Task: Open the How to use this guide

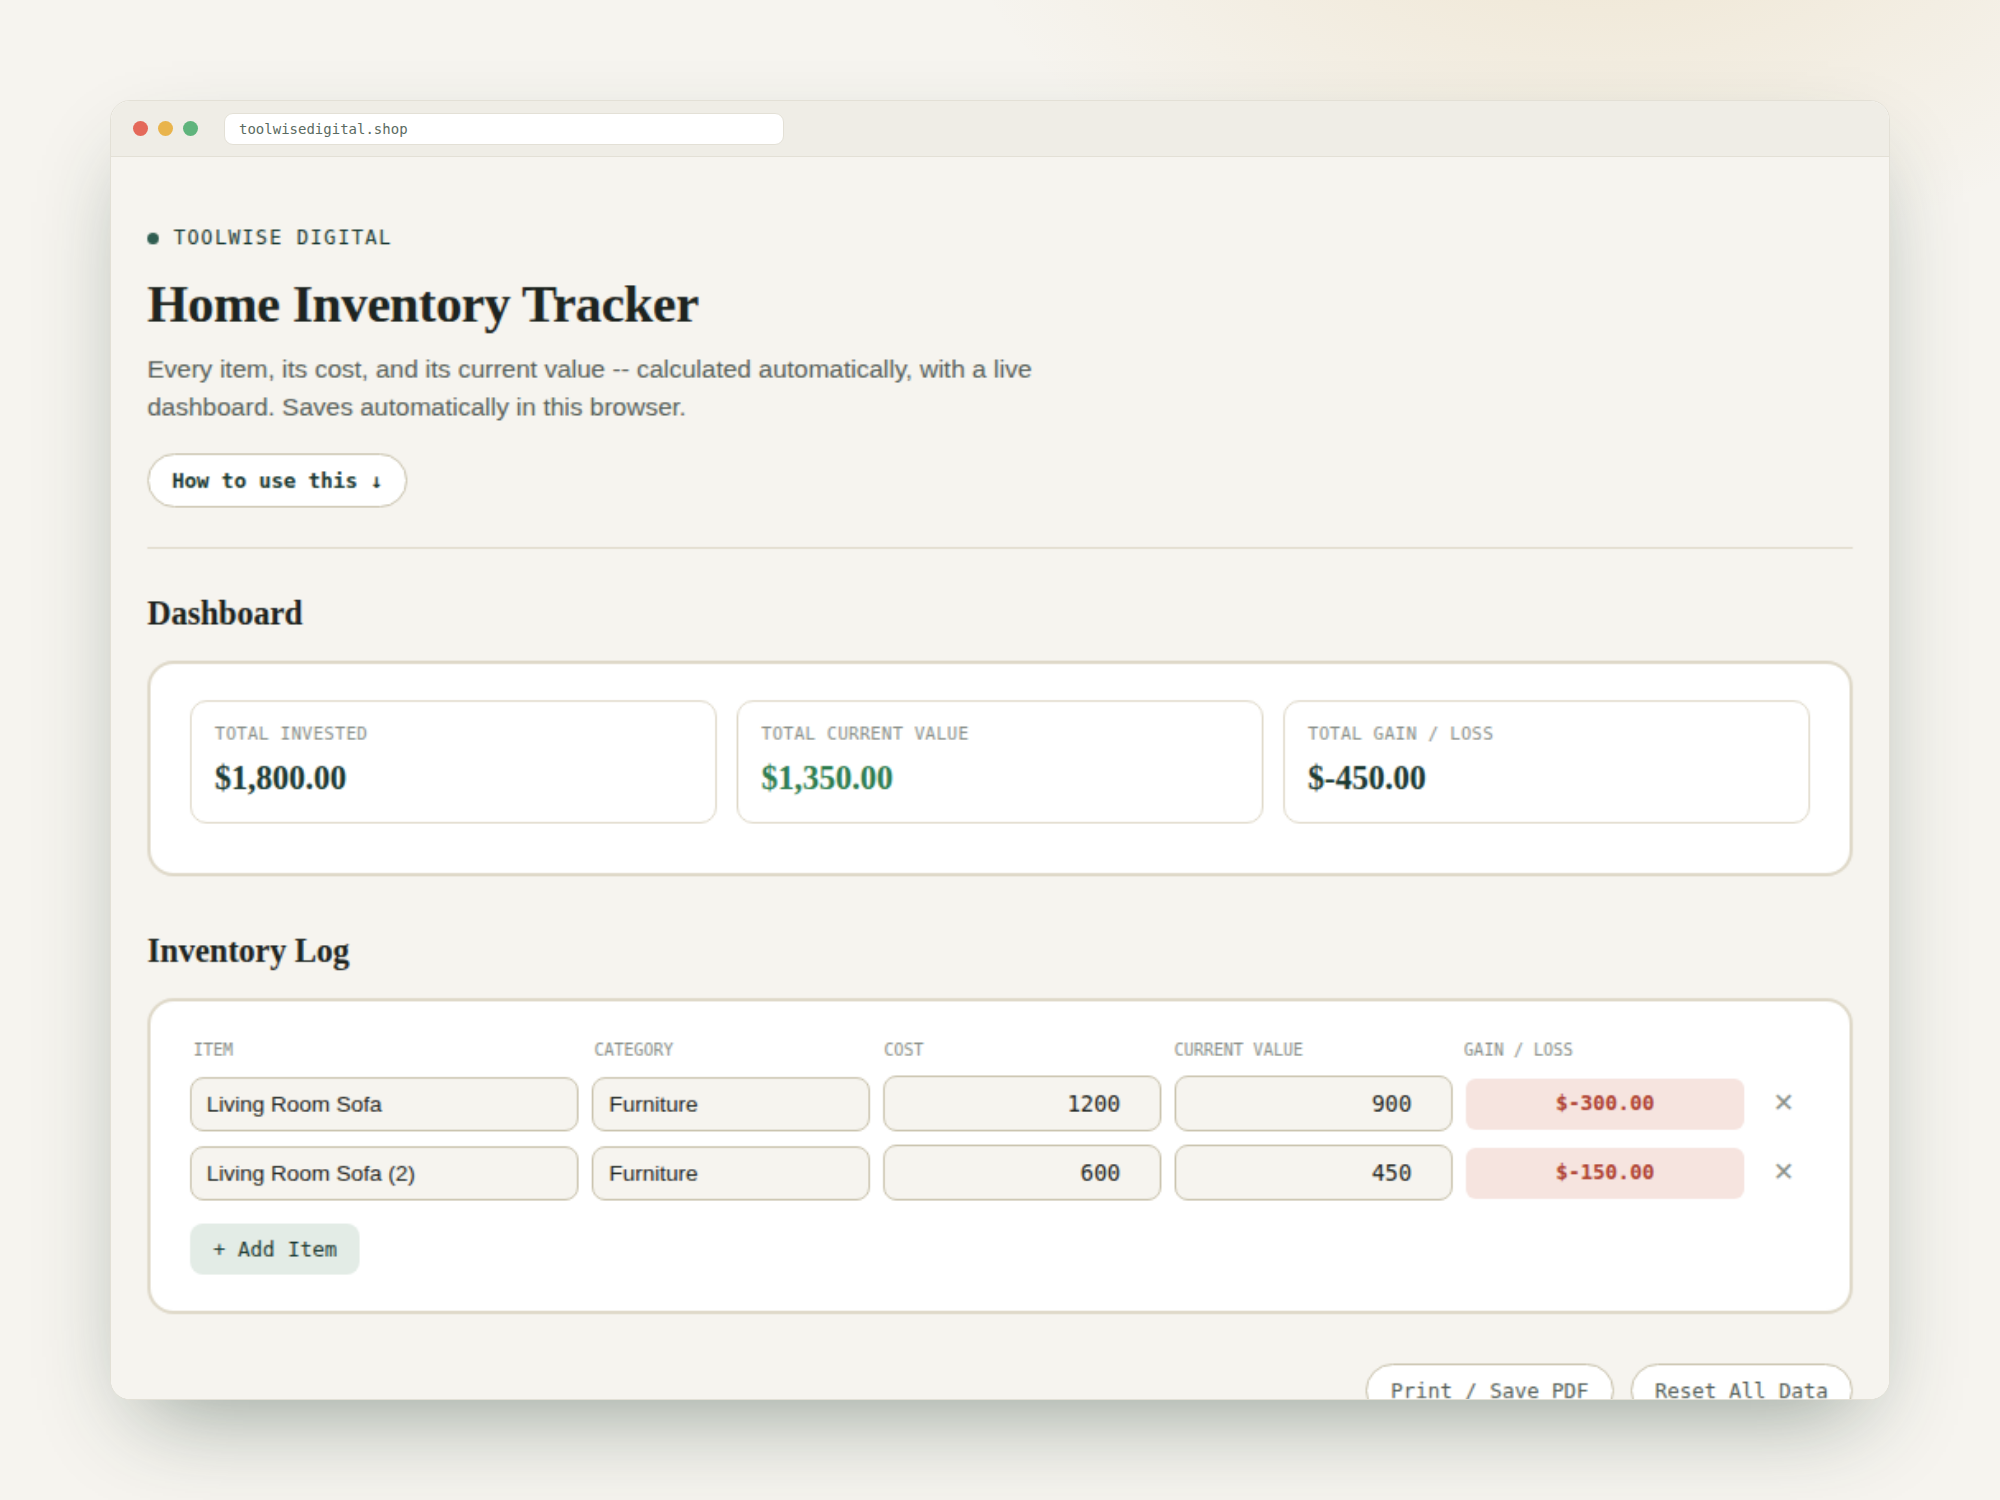Action: [277, 480]
